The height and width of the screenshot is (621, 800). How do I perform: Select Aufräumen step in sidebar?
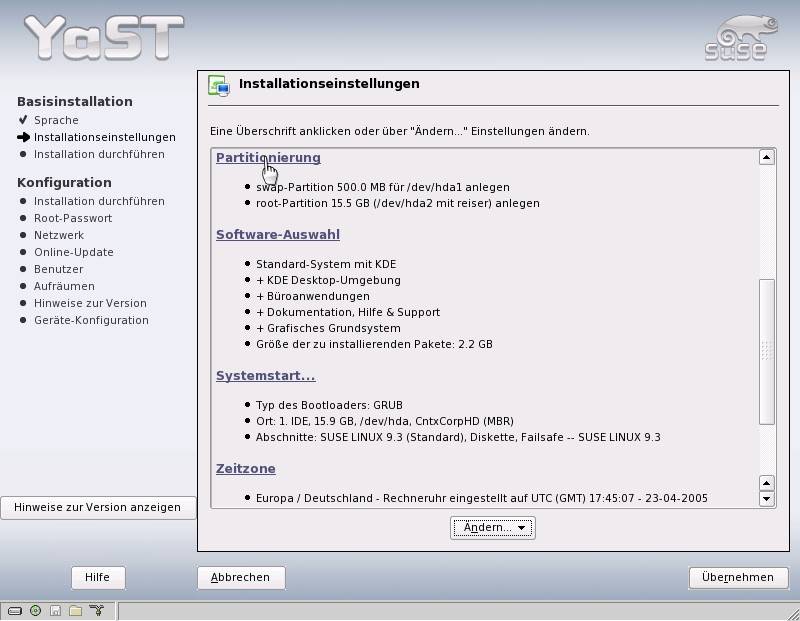tap(64, 286)
